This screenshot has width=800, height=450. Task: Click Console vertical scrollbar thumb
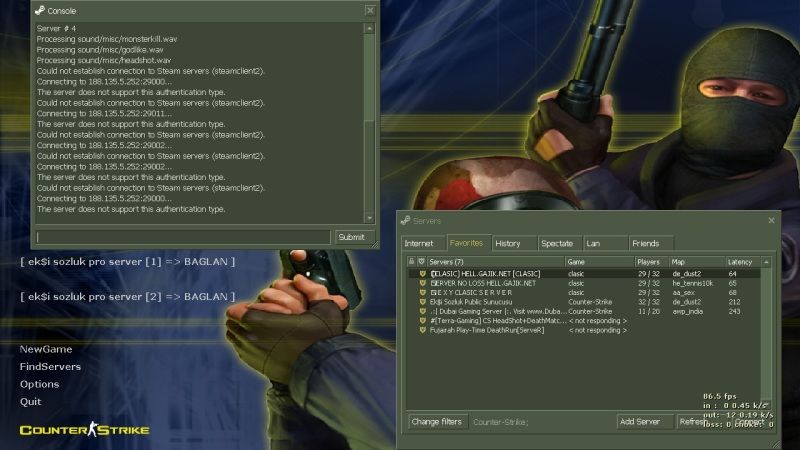(370, 166)
